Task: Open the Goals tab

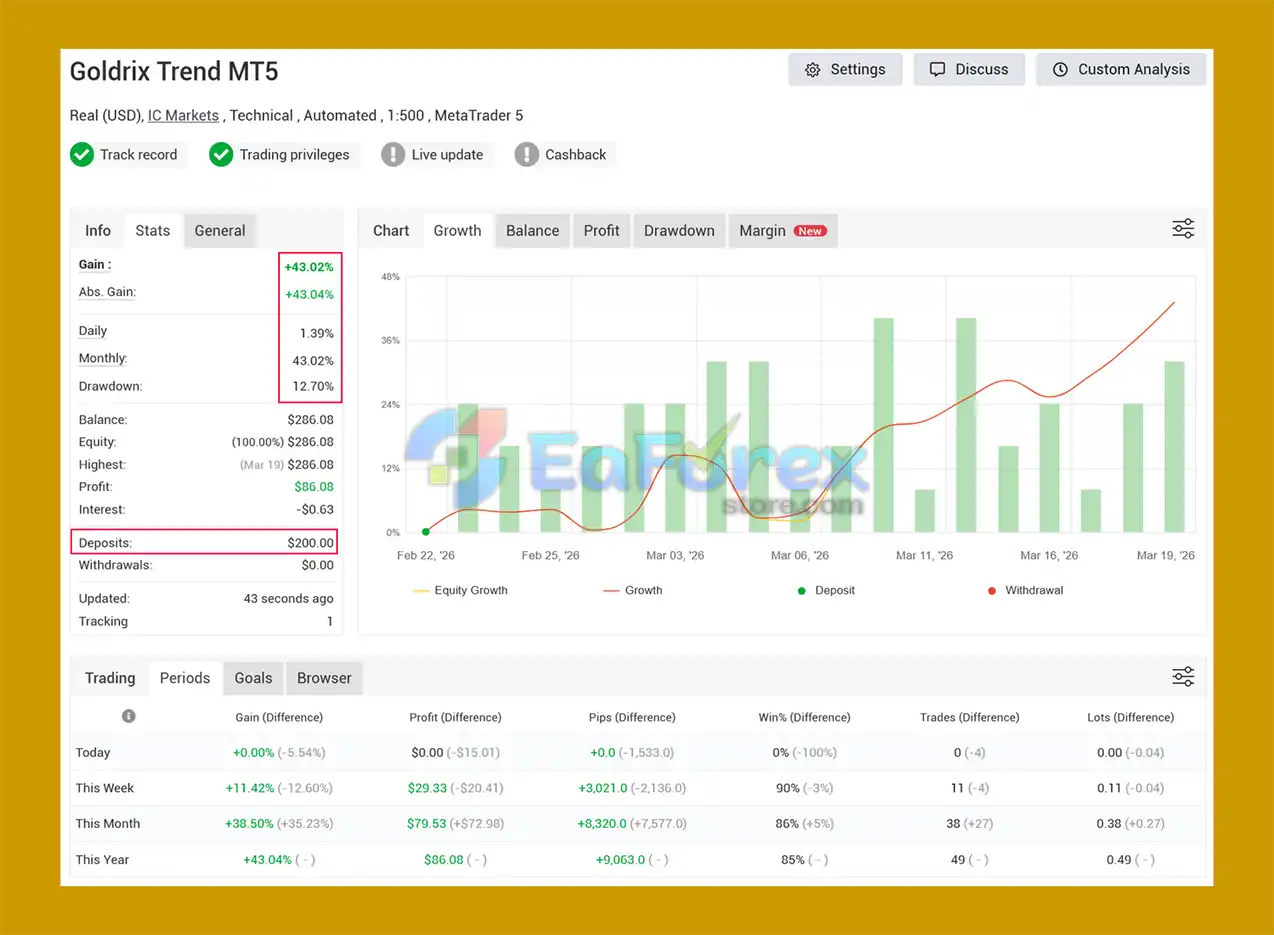Action: click(x=253, y=678)
